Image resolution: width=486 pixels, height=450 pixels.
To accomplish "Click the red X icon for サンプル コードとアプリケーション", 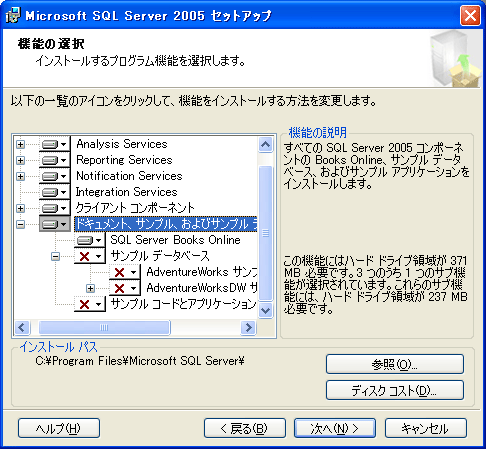I will (89, 304).
